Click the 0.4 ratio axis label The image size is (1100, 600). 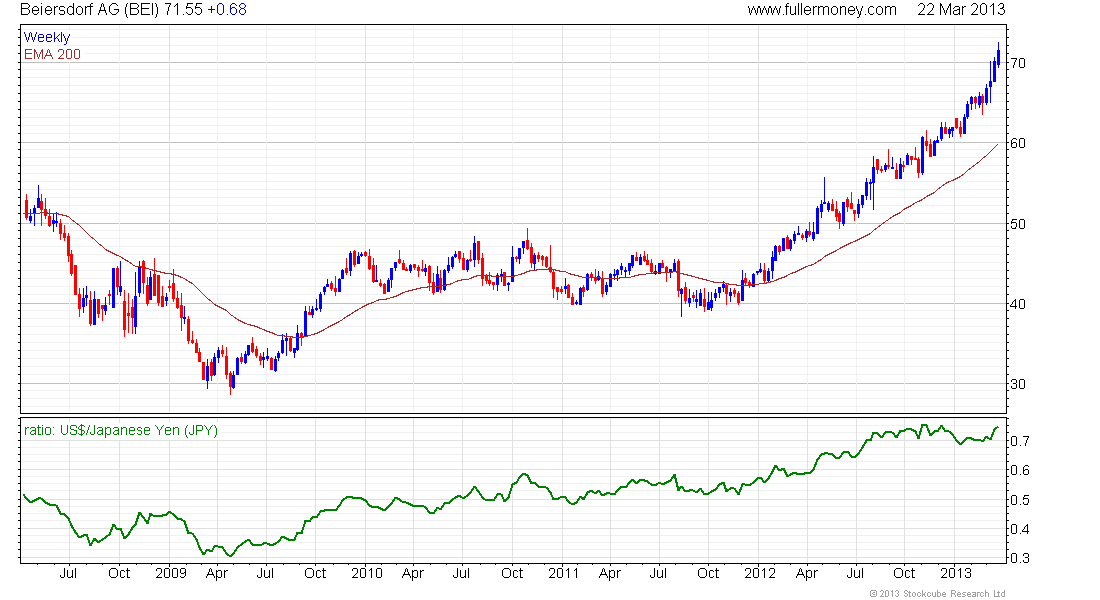pos(1019,529)
